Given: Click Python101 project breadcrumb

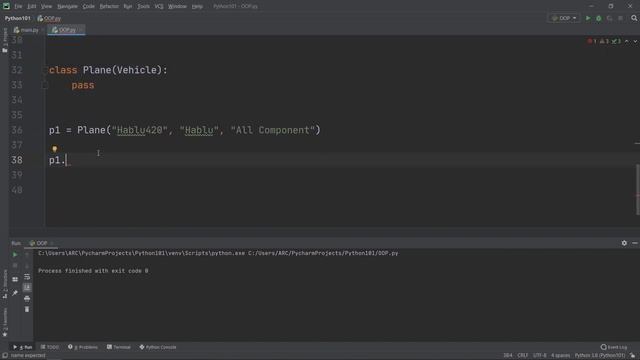Looking at the screenshot, I should tap(18, 18).
